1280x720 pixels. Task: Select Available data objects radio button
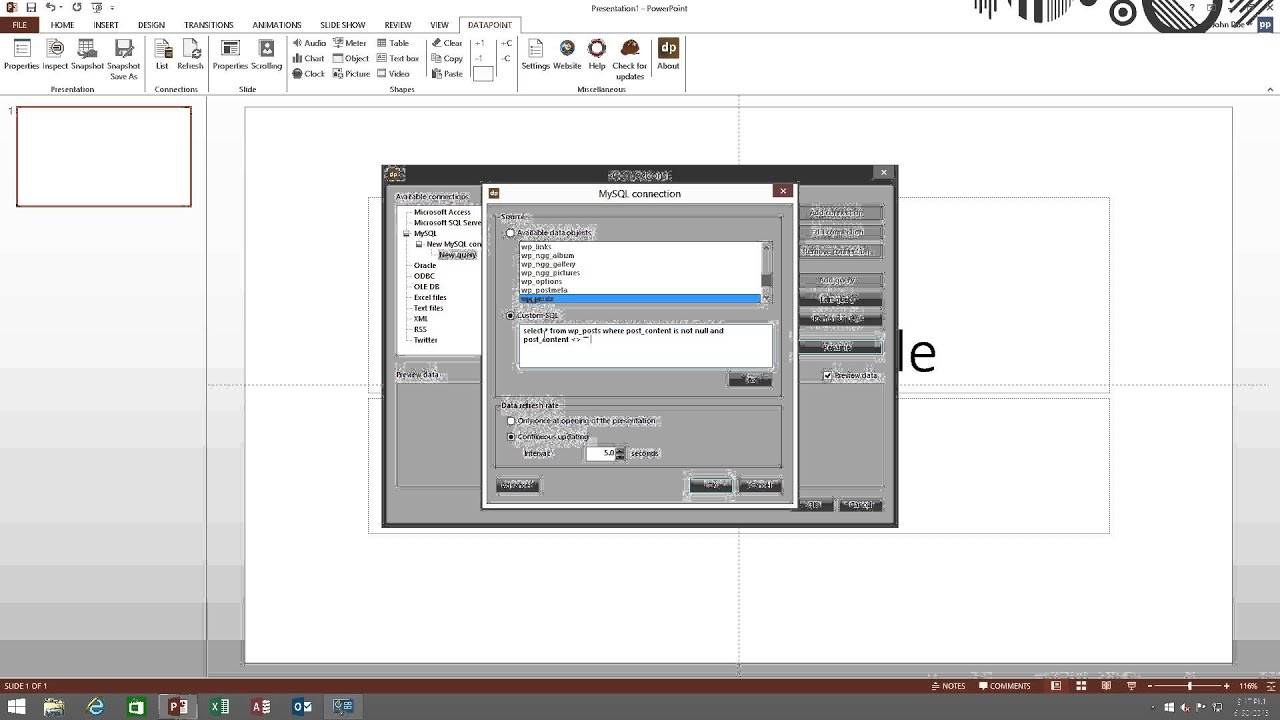coord(511,233)
